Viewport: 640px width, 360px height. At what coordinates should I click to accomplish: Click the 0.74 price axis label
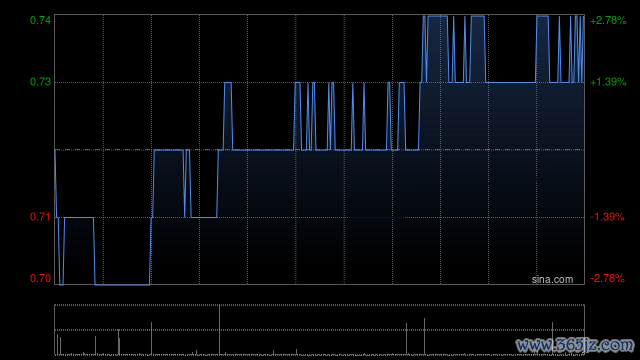(x=40, y=20)
